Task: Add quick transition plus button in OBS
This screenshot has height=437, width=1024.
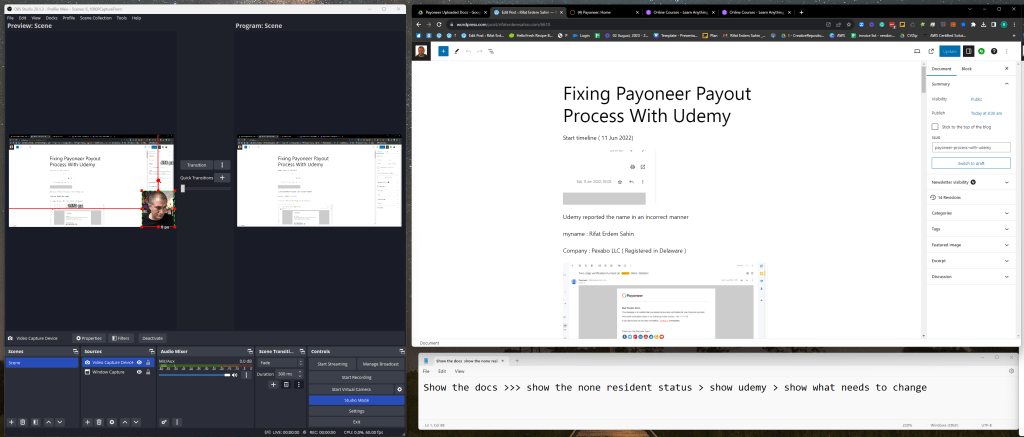Action: (222, 178)
